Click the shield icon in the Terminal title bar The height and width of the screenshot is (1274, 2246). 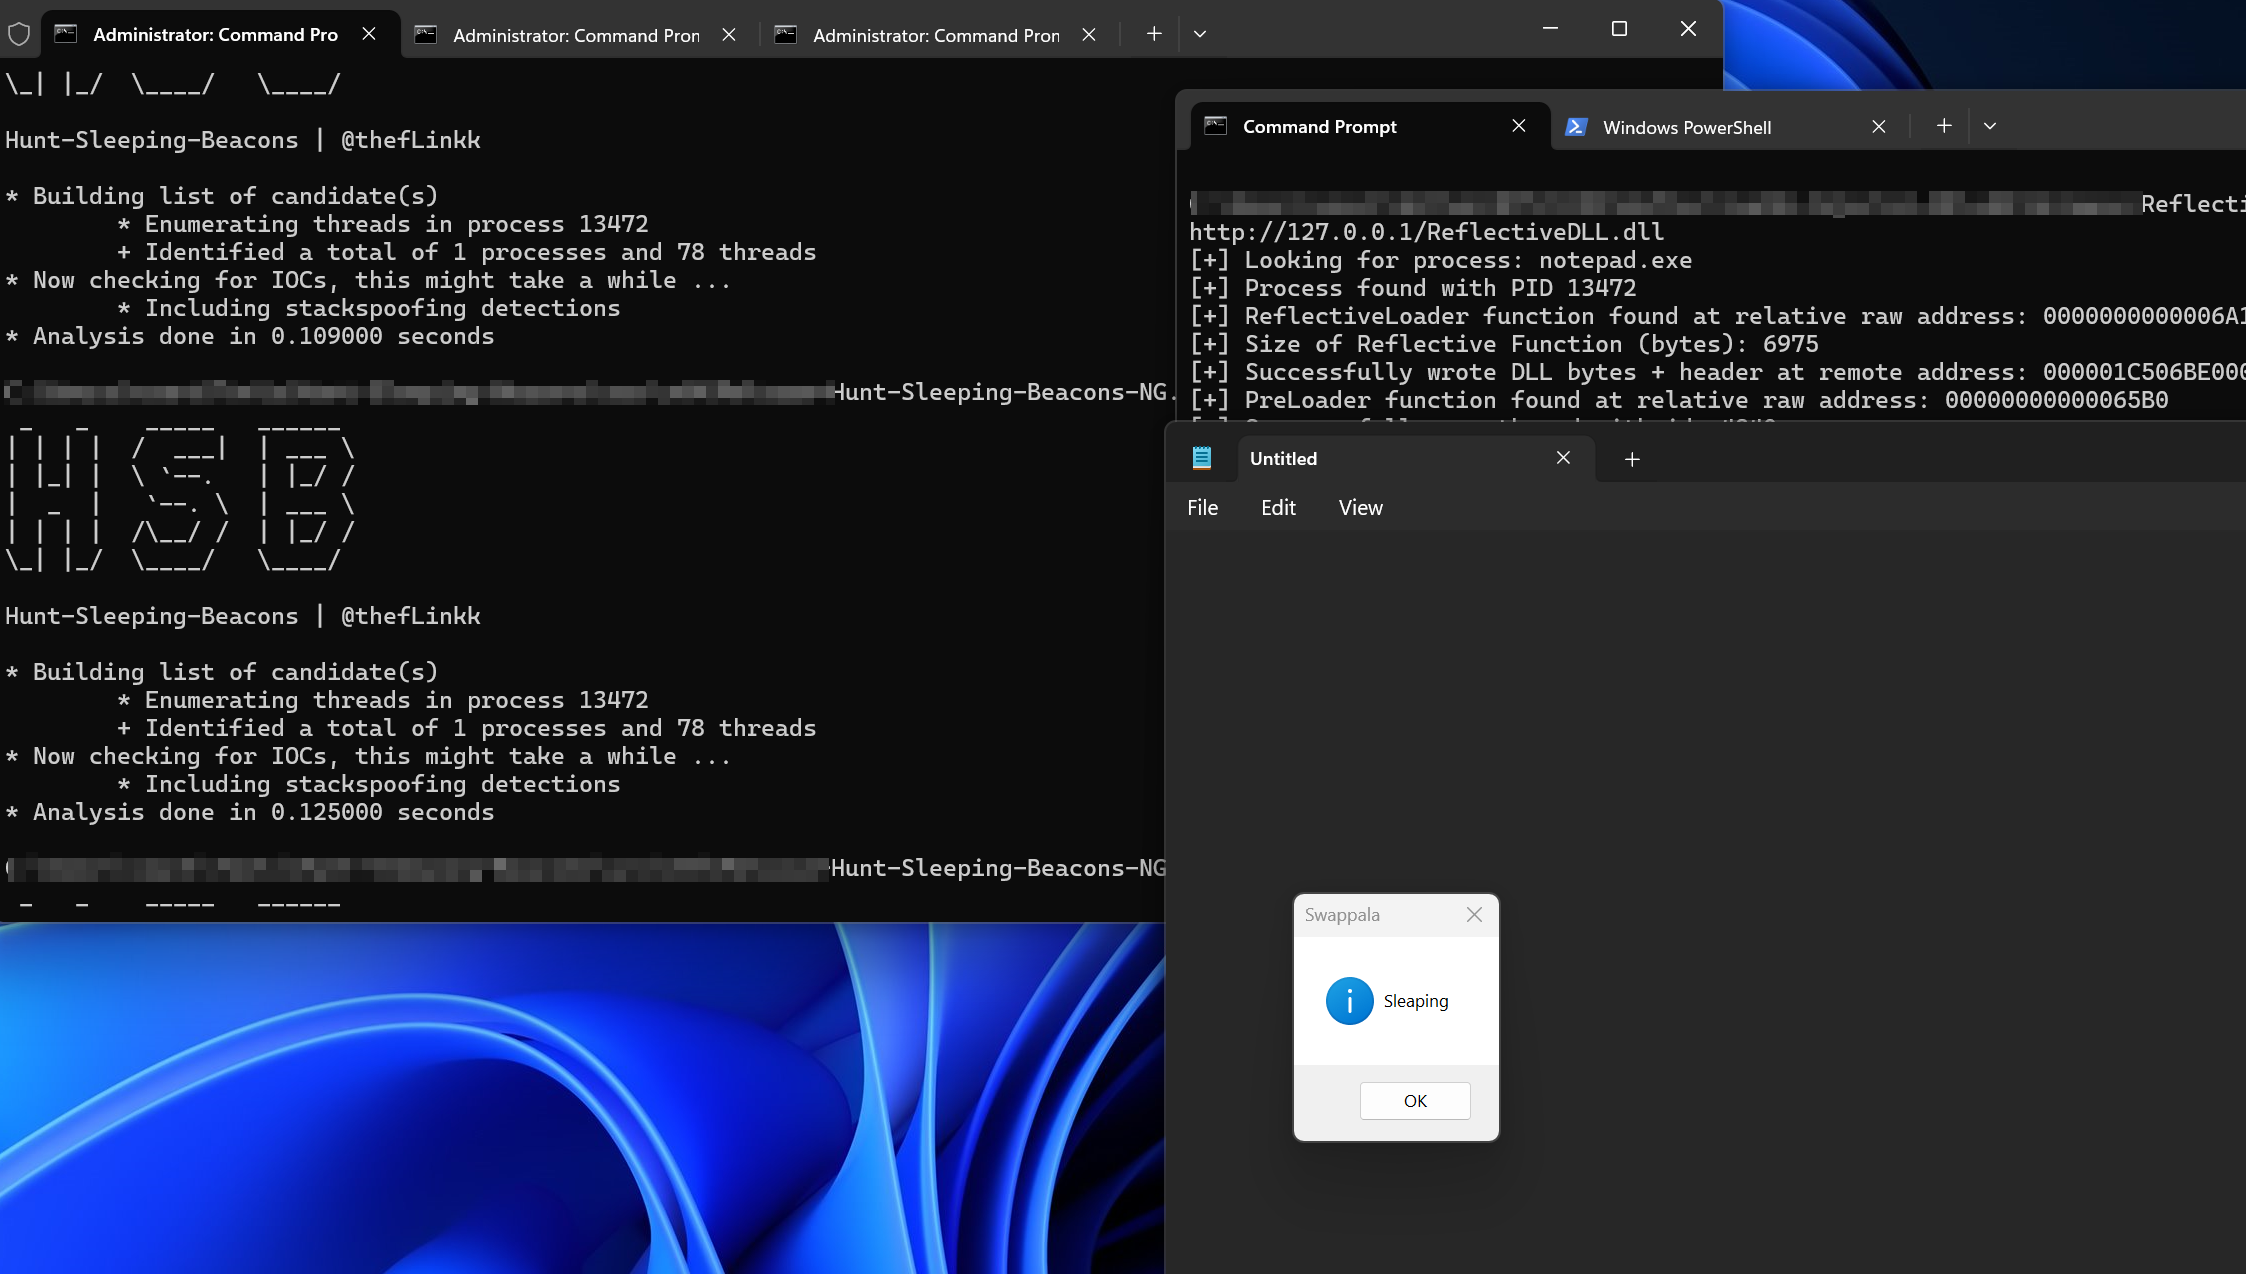20,33
